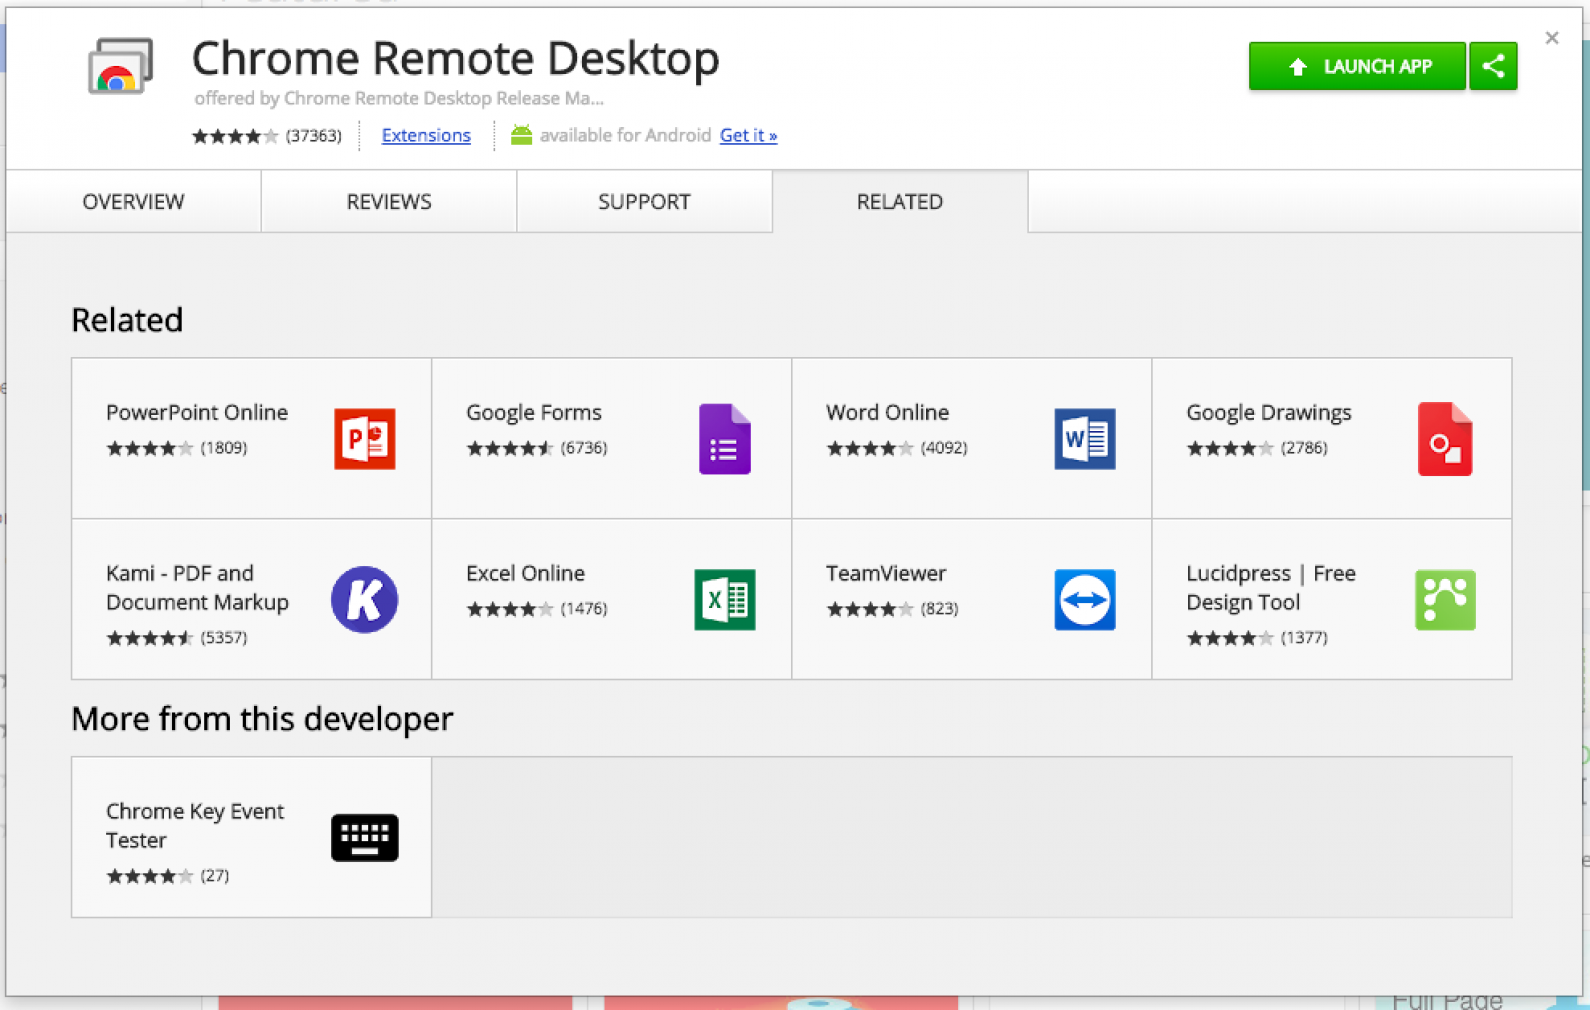Open the Chrome Key Event Tester title
1590x1010 pixels.
coord(195,825)
